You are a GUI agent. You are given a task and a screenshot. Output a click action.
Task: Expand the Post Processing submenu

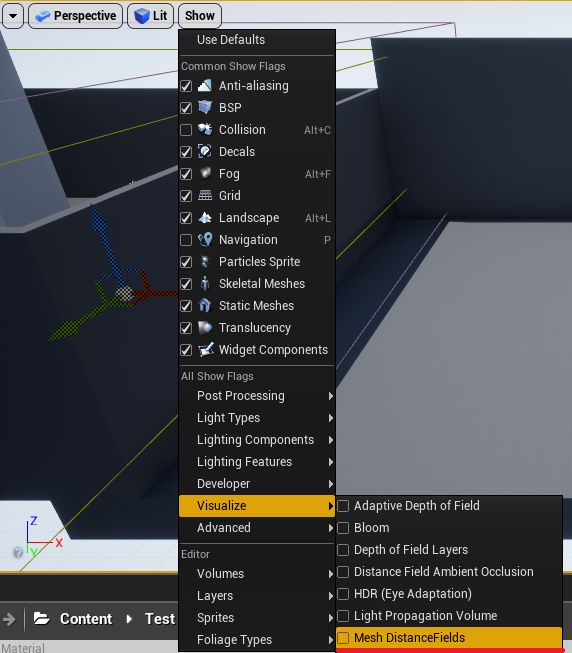[257, 396]
